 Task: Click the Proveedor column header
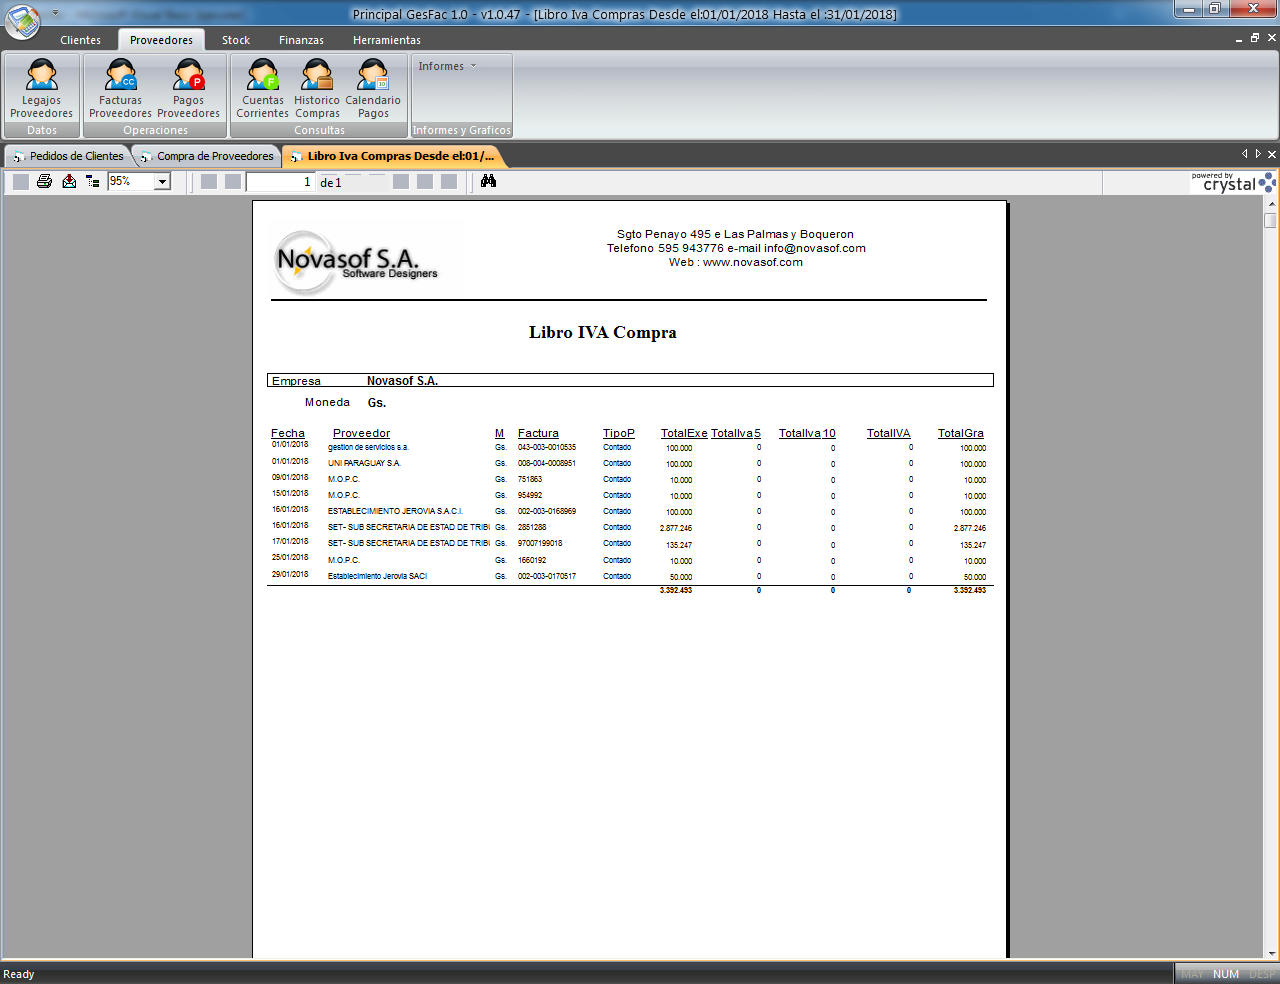[x=361, y=433]
